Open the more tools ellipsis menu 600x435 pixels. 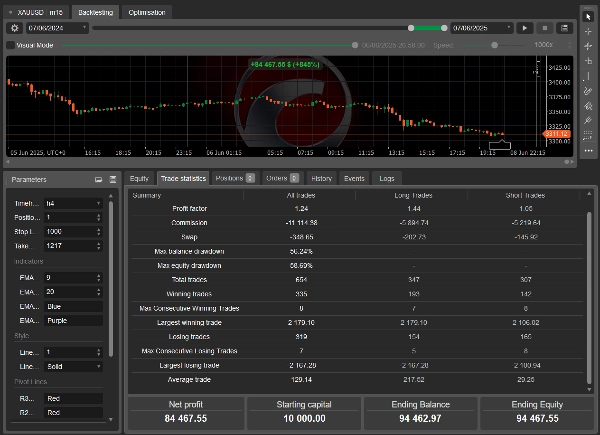click(589, 150)
